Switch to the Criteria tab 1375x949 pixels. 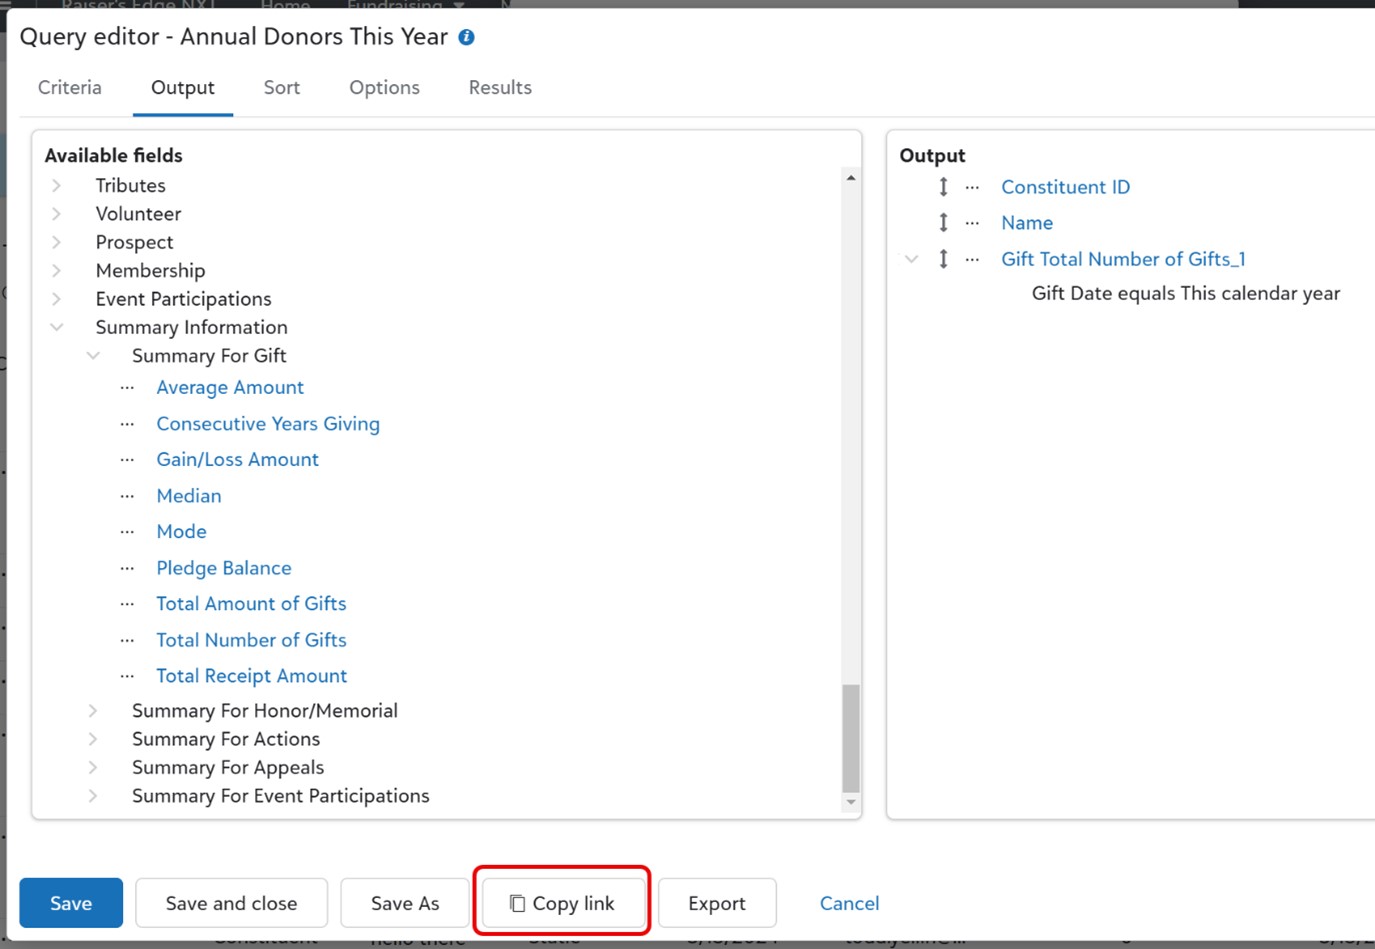point(70,88)
